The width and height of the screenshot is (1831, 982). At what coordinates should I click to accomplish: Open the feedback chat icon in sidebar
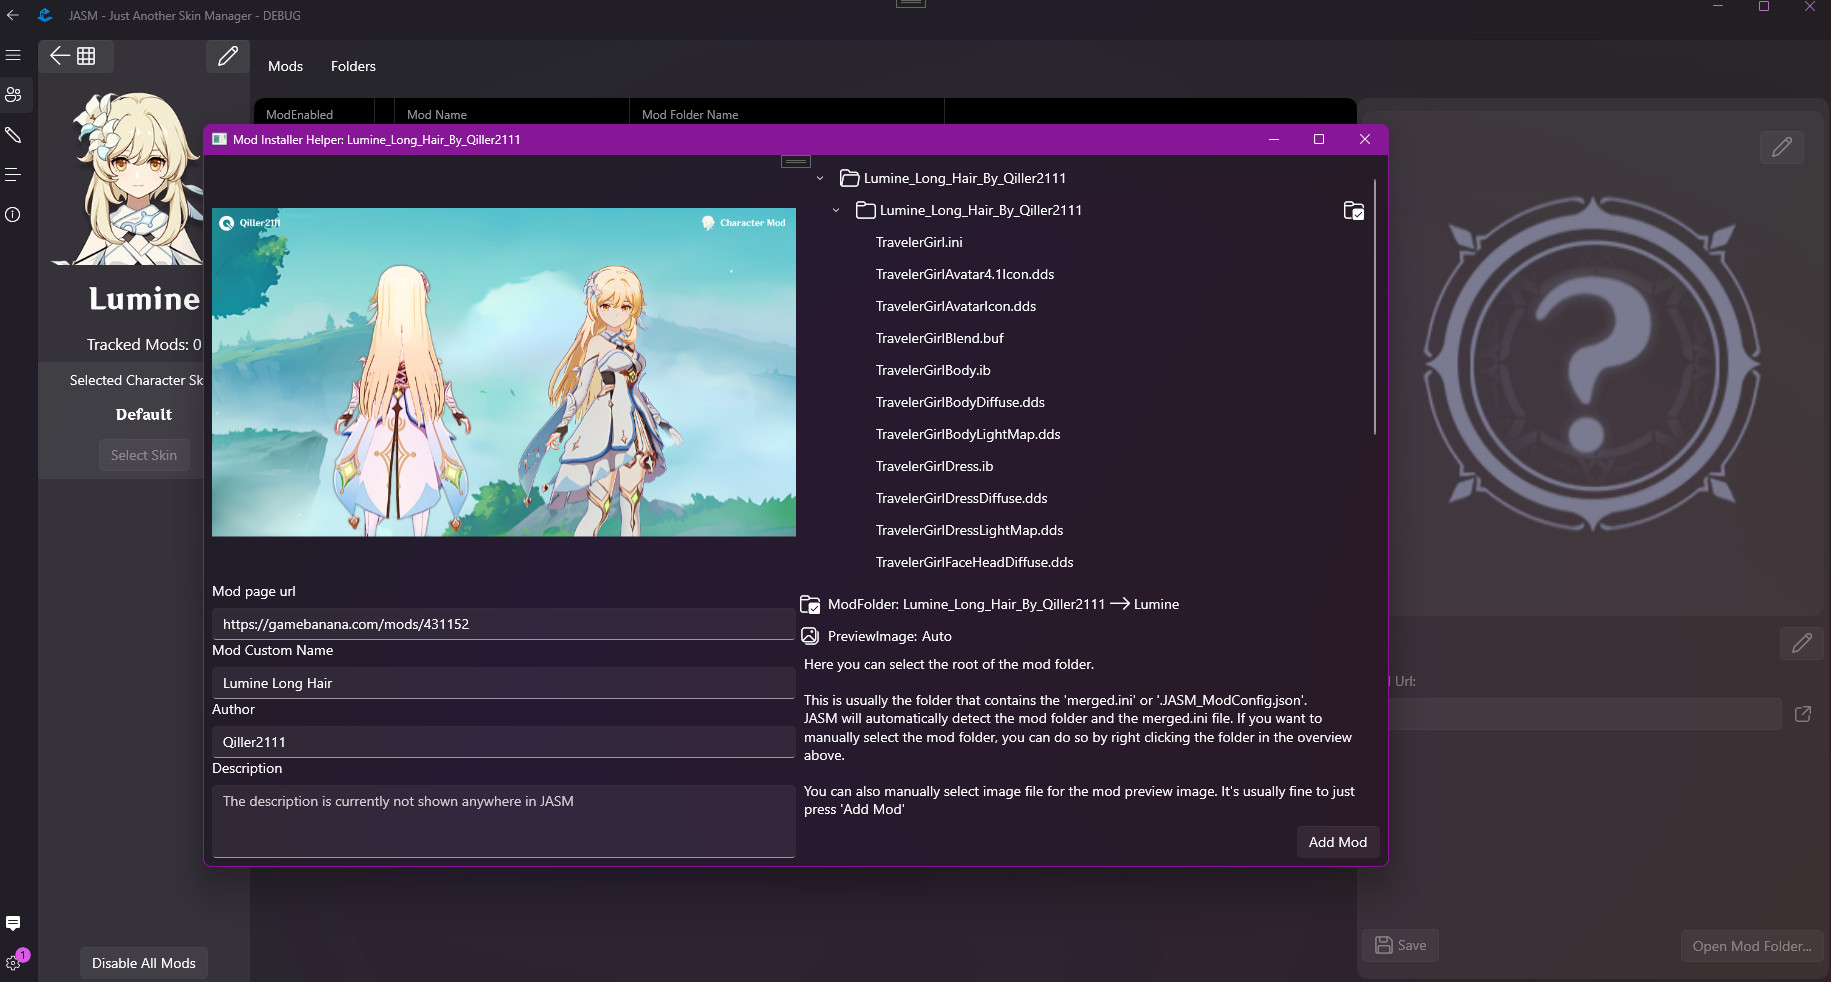tap(13, 923)
